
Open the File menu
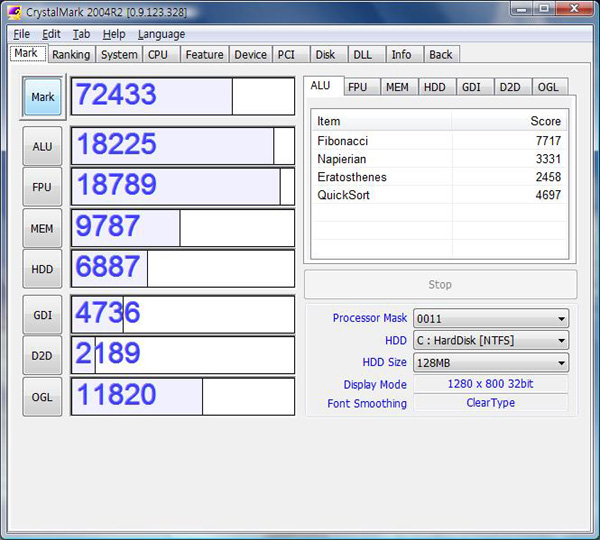click(21, 34)
